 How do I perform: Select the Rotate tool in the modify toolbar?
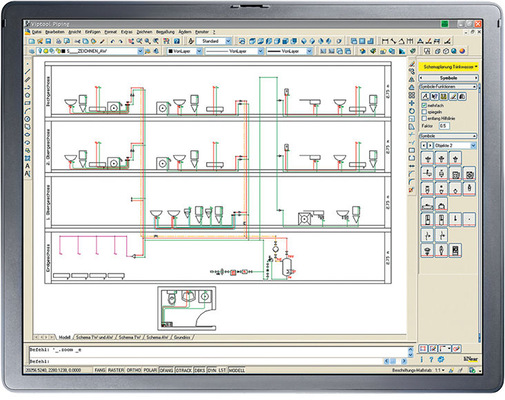point(412,111)
